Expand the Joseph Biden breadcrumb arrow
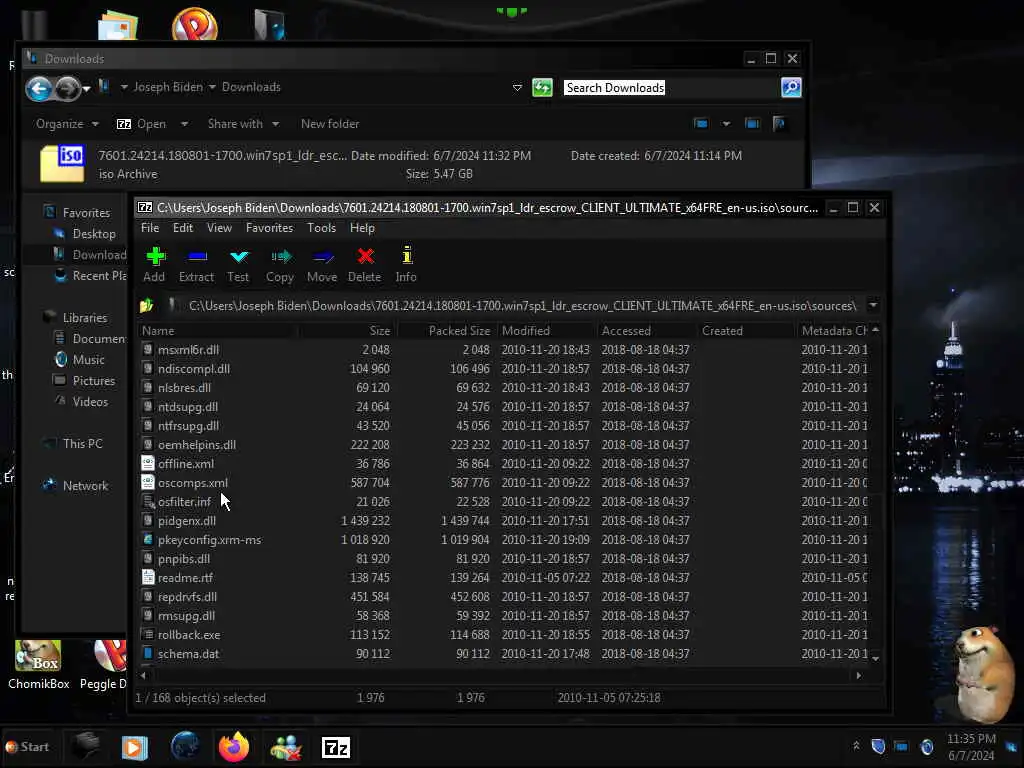 pyautogui.click(x=212, y=88)
